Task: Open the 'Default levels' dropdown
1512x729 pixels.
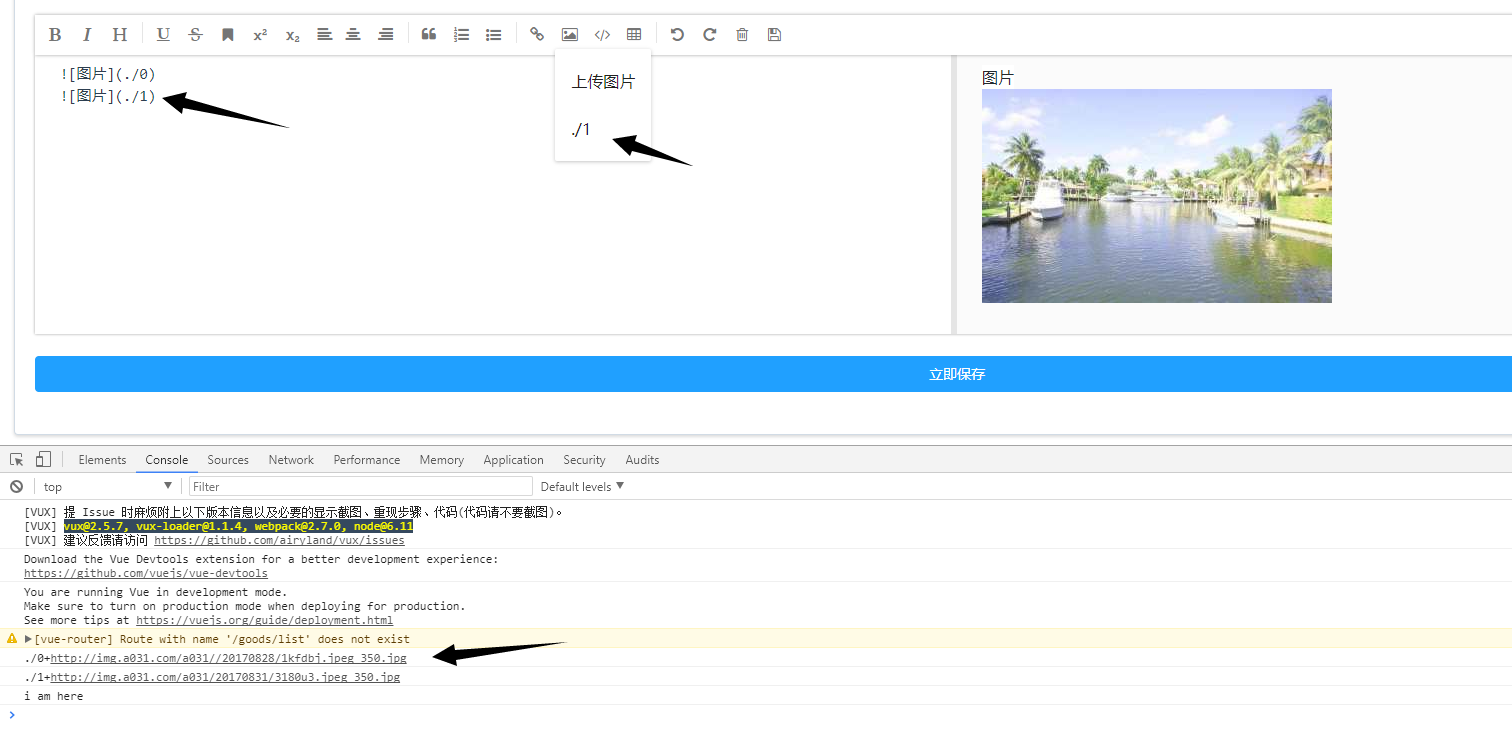Action: point(581,486)
